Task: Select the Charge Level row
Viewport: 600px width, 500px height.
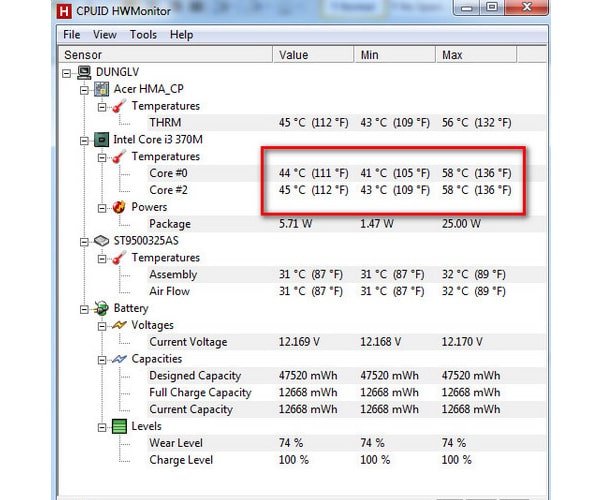Action: pyautogui.click(x=346, y=460)
